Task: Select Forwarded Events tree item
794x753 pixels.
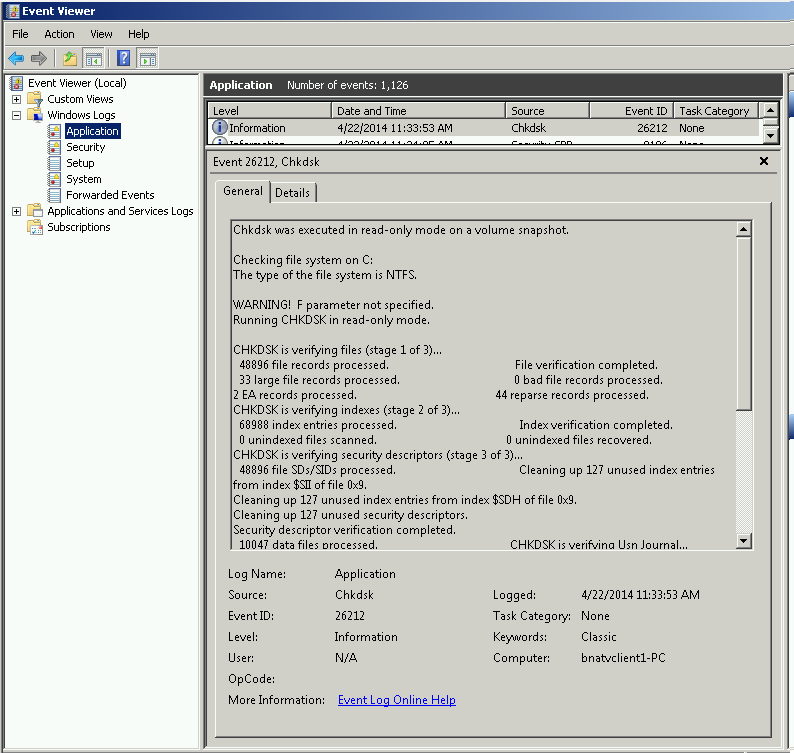Action: [x=110, y=195]
